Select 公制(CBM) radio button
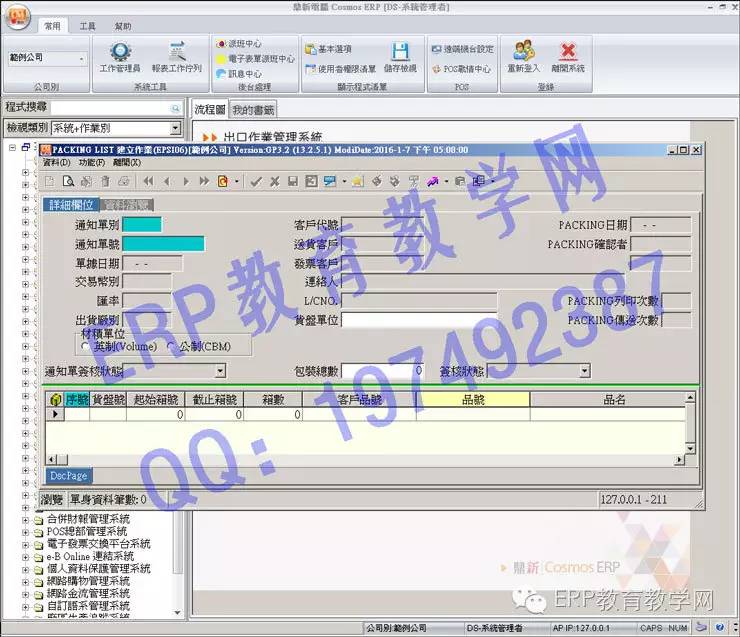Screen dimensions: 740x637 (168, 346)
